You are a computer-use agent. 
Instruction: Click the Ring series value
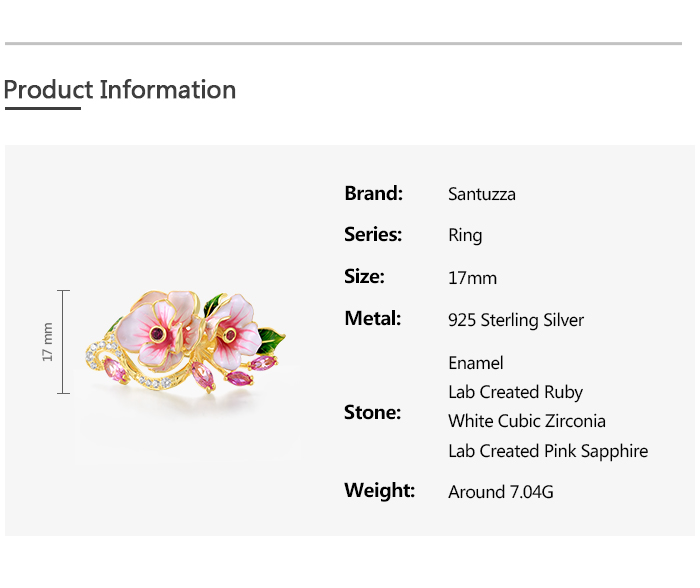465,236
